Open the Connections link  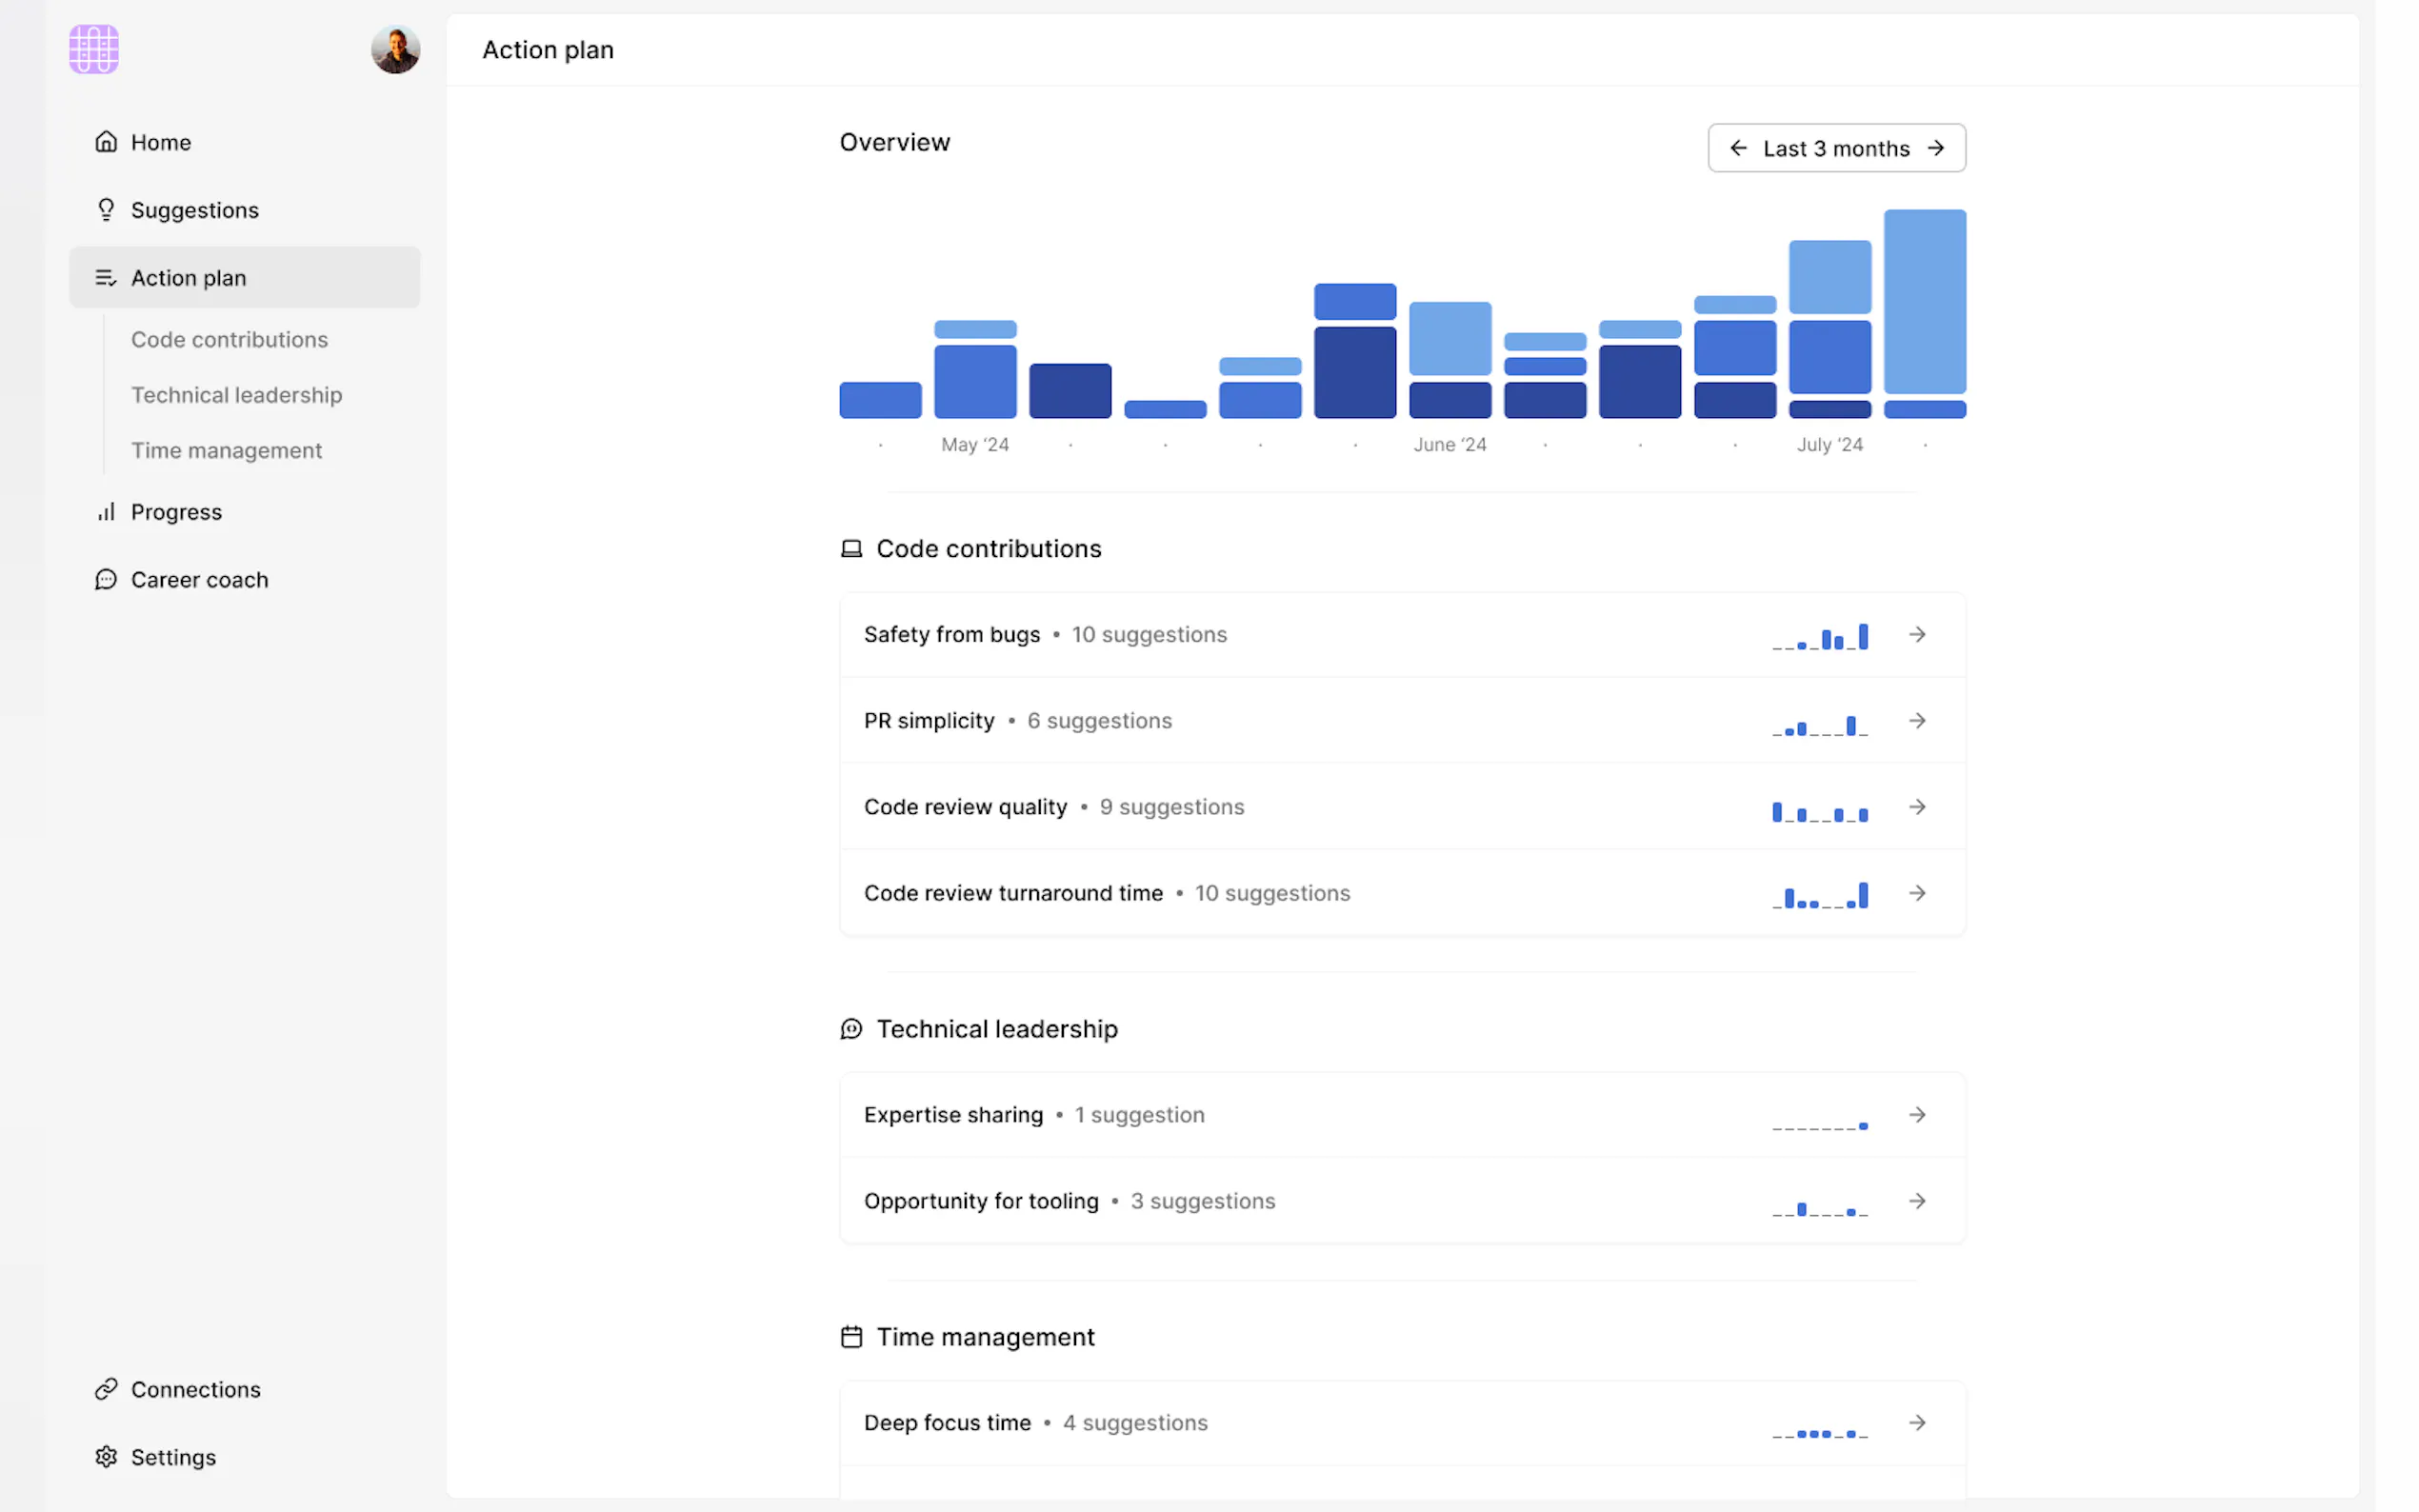195,1389
